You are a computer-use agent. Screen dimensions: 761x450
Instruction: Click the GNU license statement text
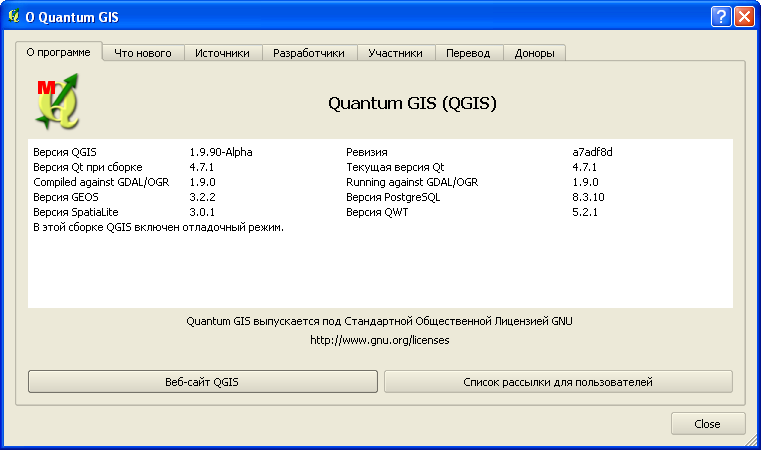pos(380,321)
